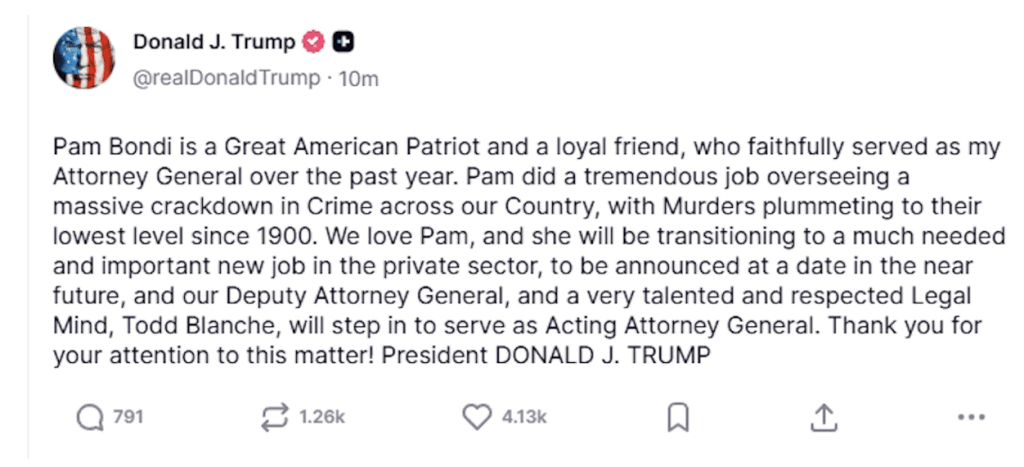The height and width of the screenshot is (467, 1024).
Task: Click the words "Pam Bondi" starting the post
Action: pyautogui.click(x=97, y=148)
